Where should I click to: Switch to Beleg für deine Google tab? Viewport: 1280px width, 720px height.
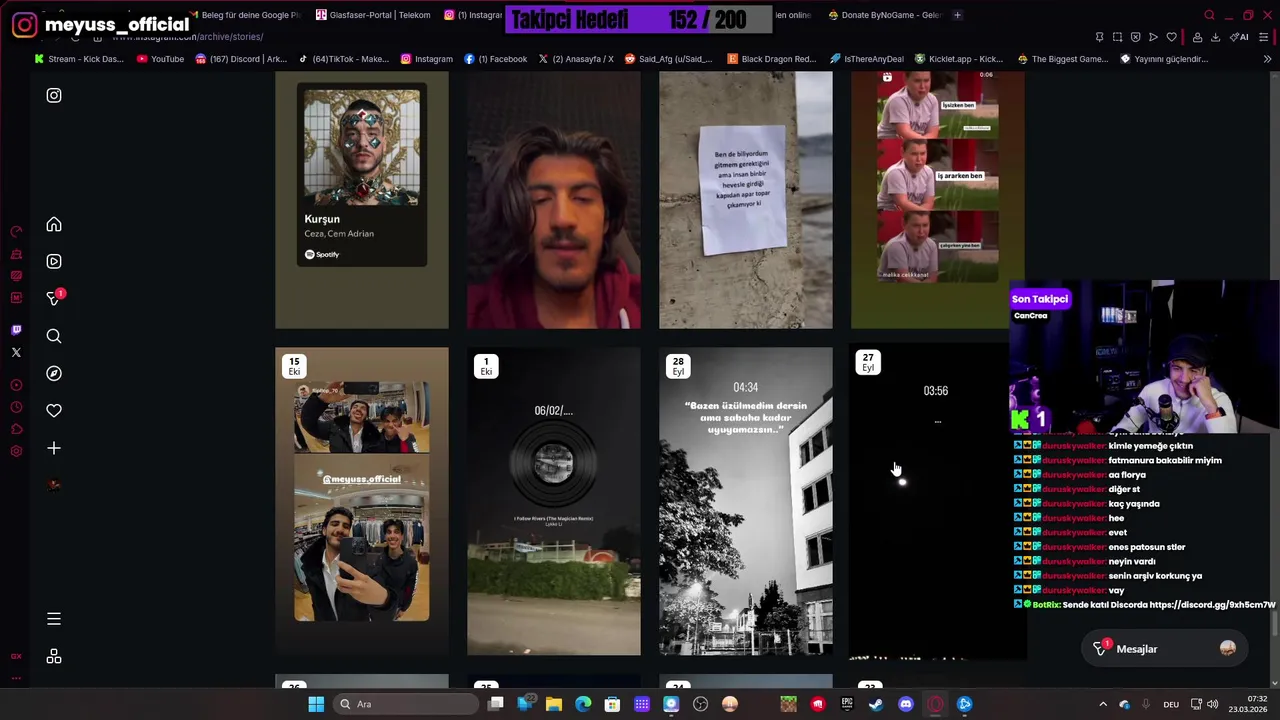(x=243, y=15)
